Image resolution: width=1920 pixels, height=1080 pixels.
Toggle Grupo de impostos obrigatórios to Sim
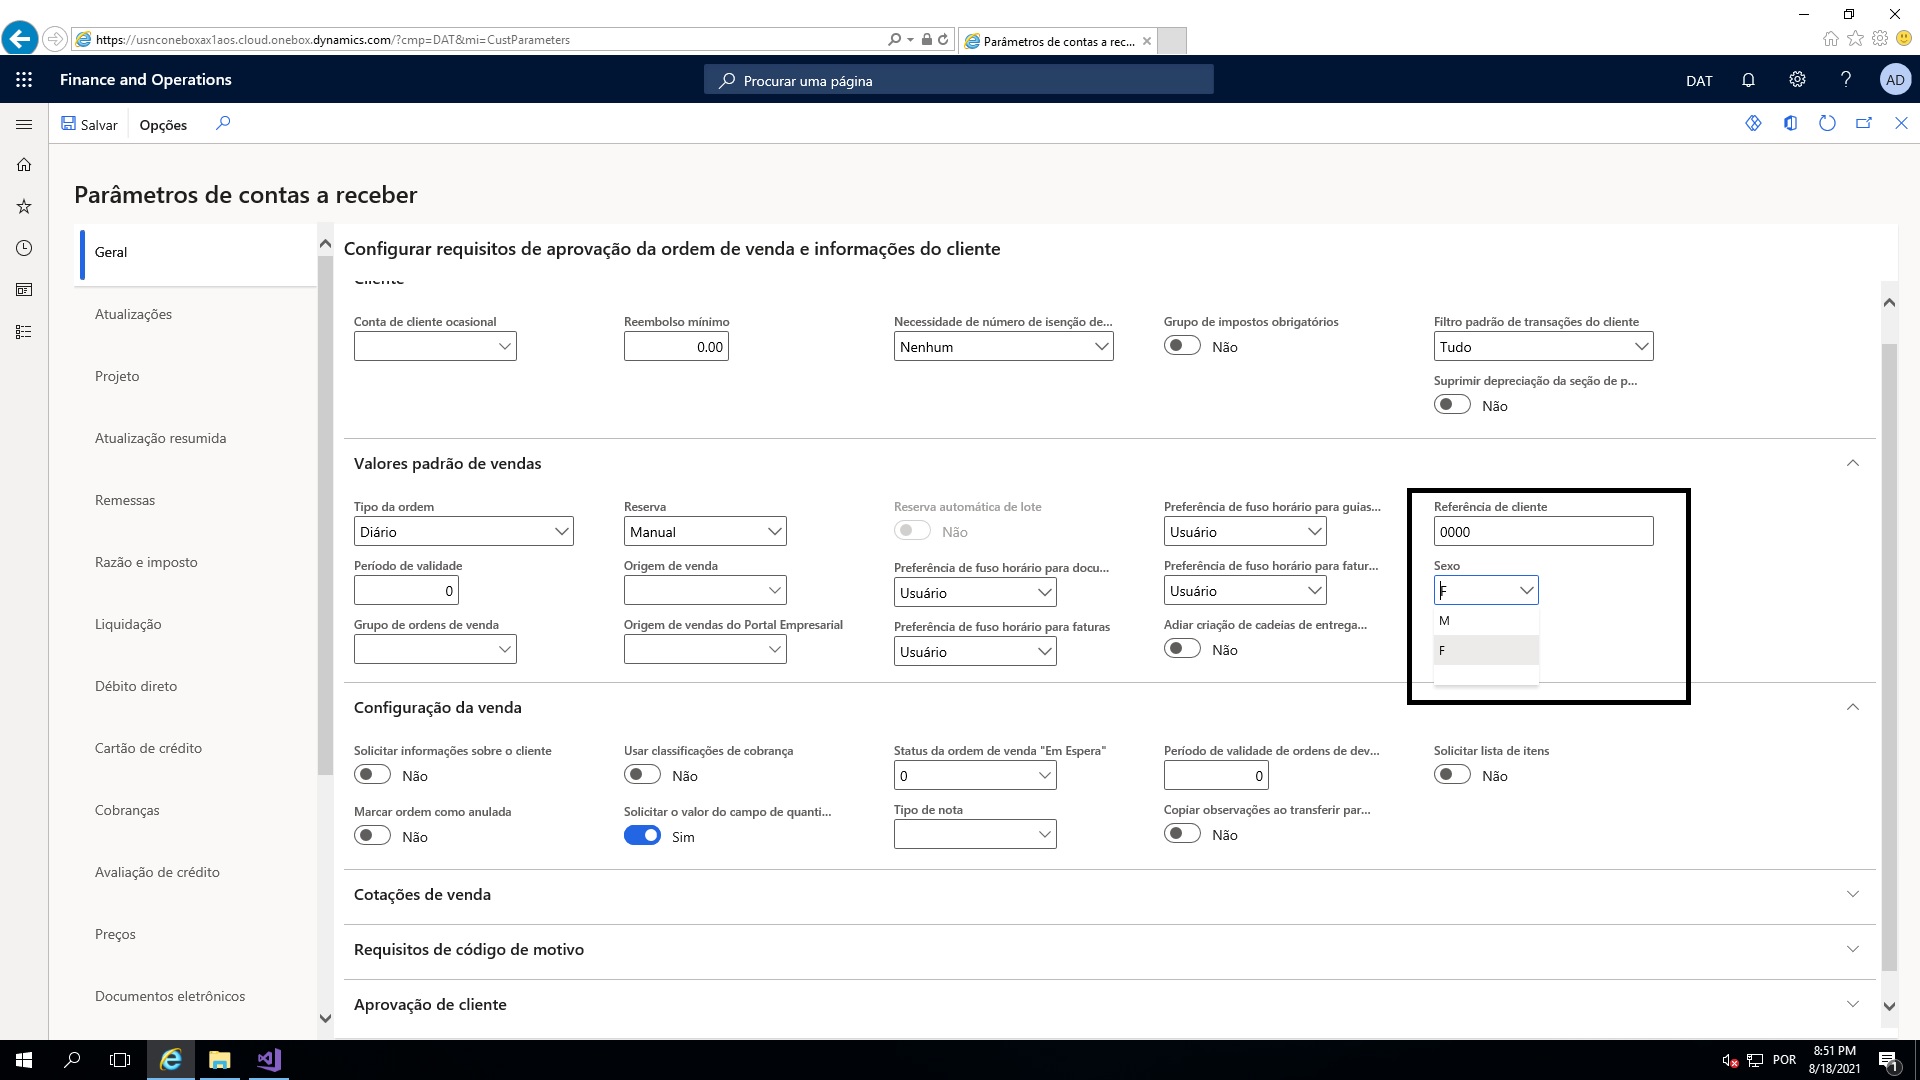coord(1182,344)
